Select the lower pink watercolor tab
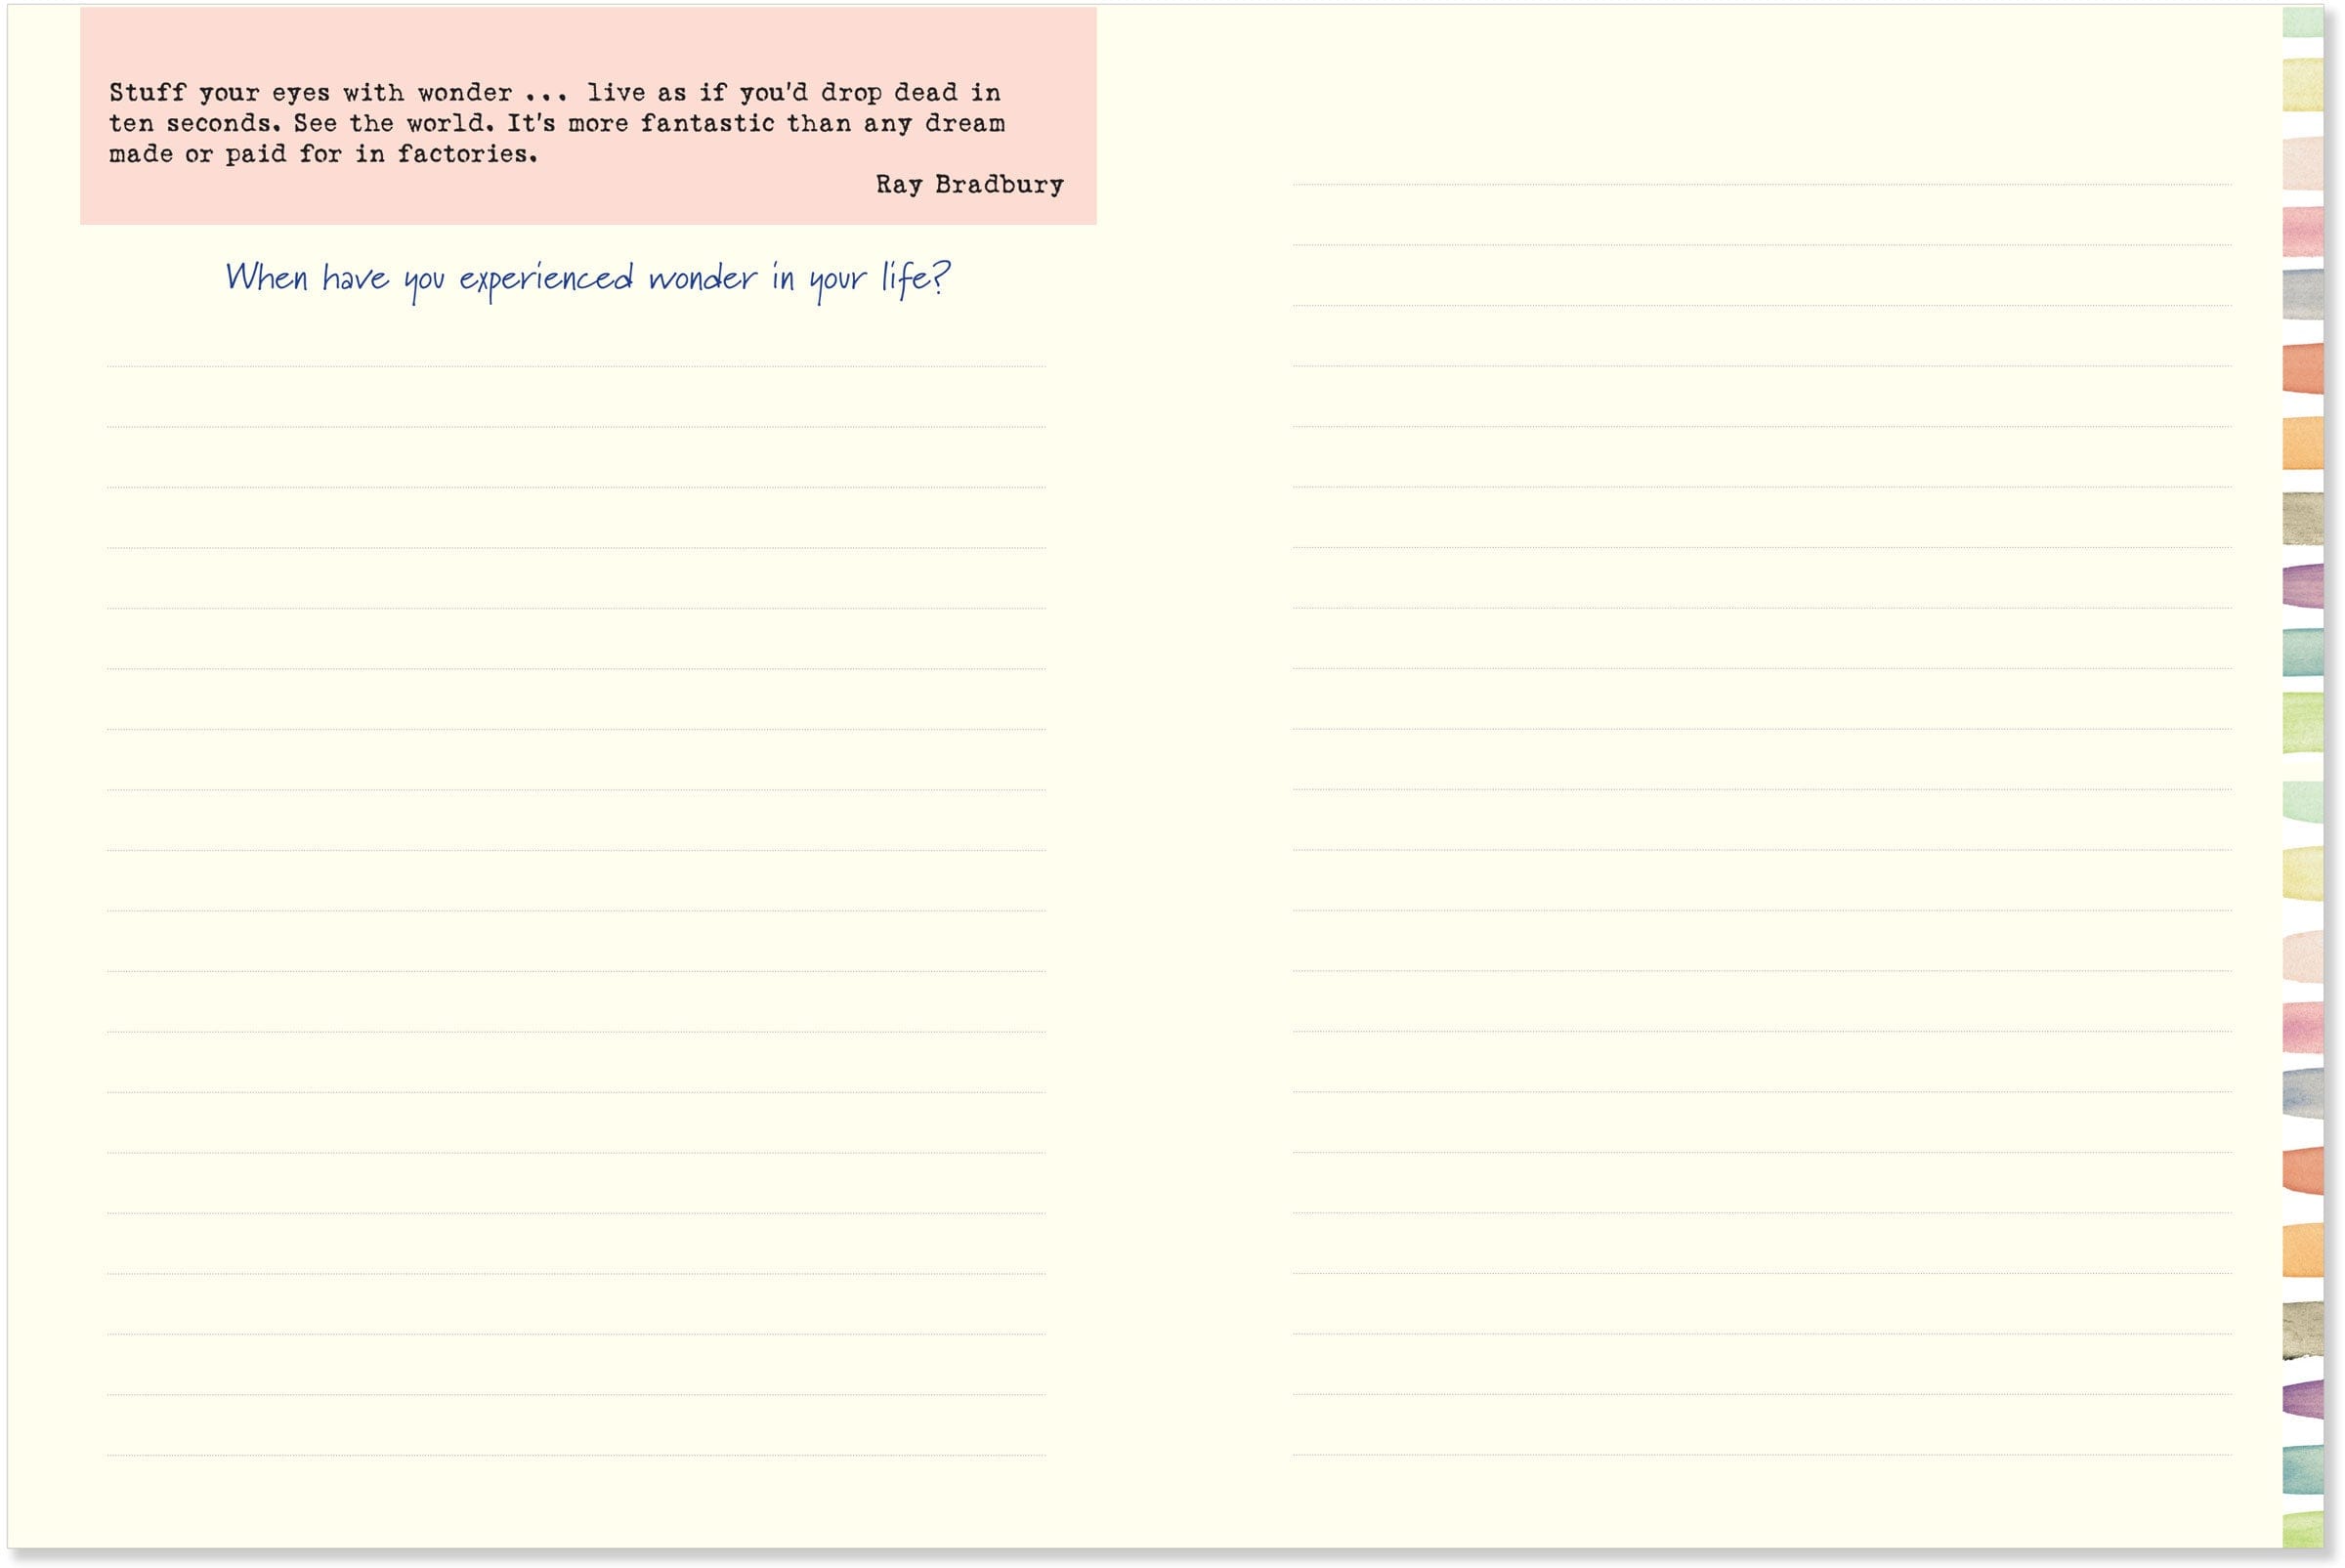Viewport: 2345px width, 1568px height. point(2302,1028)
